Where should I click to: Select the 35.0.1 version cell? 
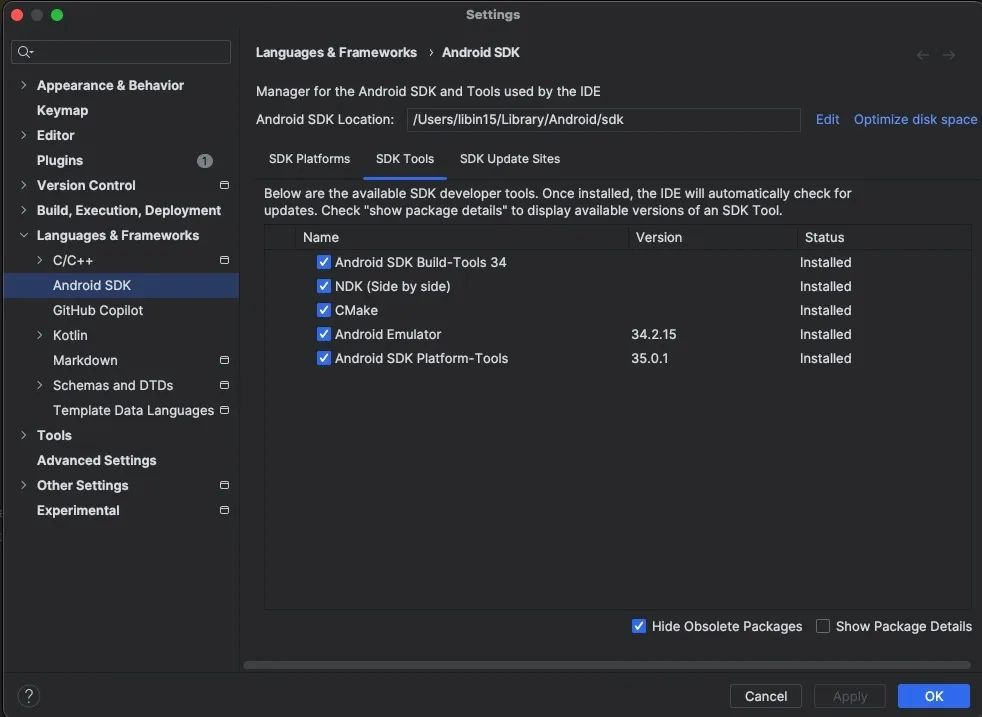point(649,359)
